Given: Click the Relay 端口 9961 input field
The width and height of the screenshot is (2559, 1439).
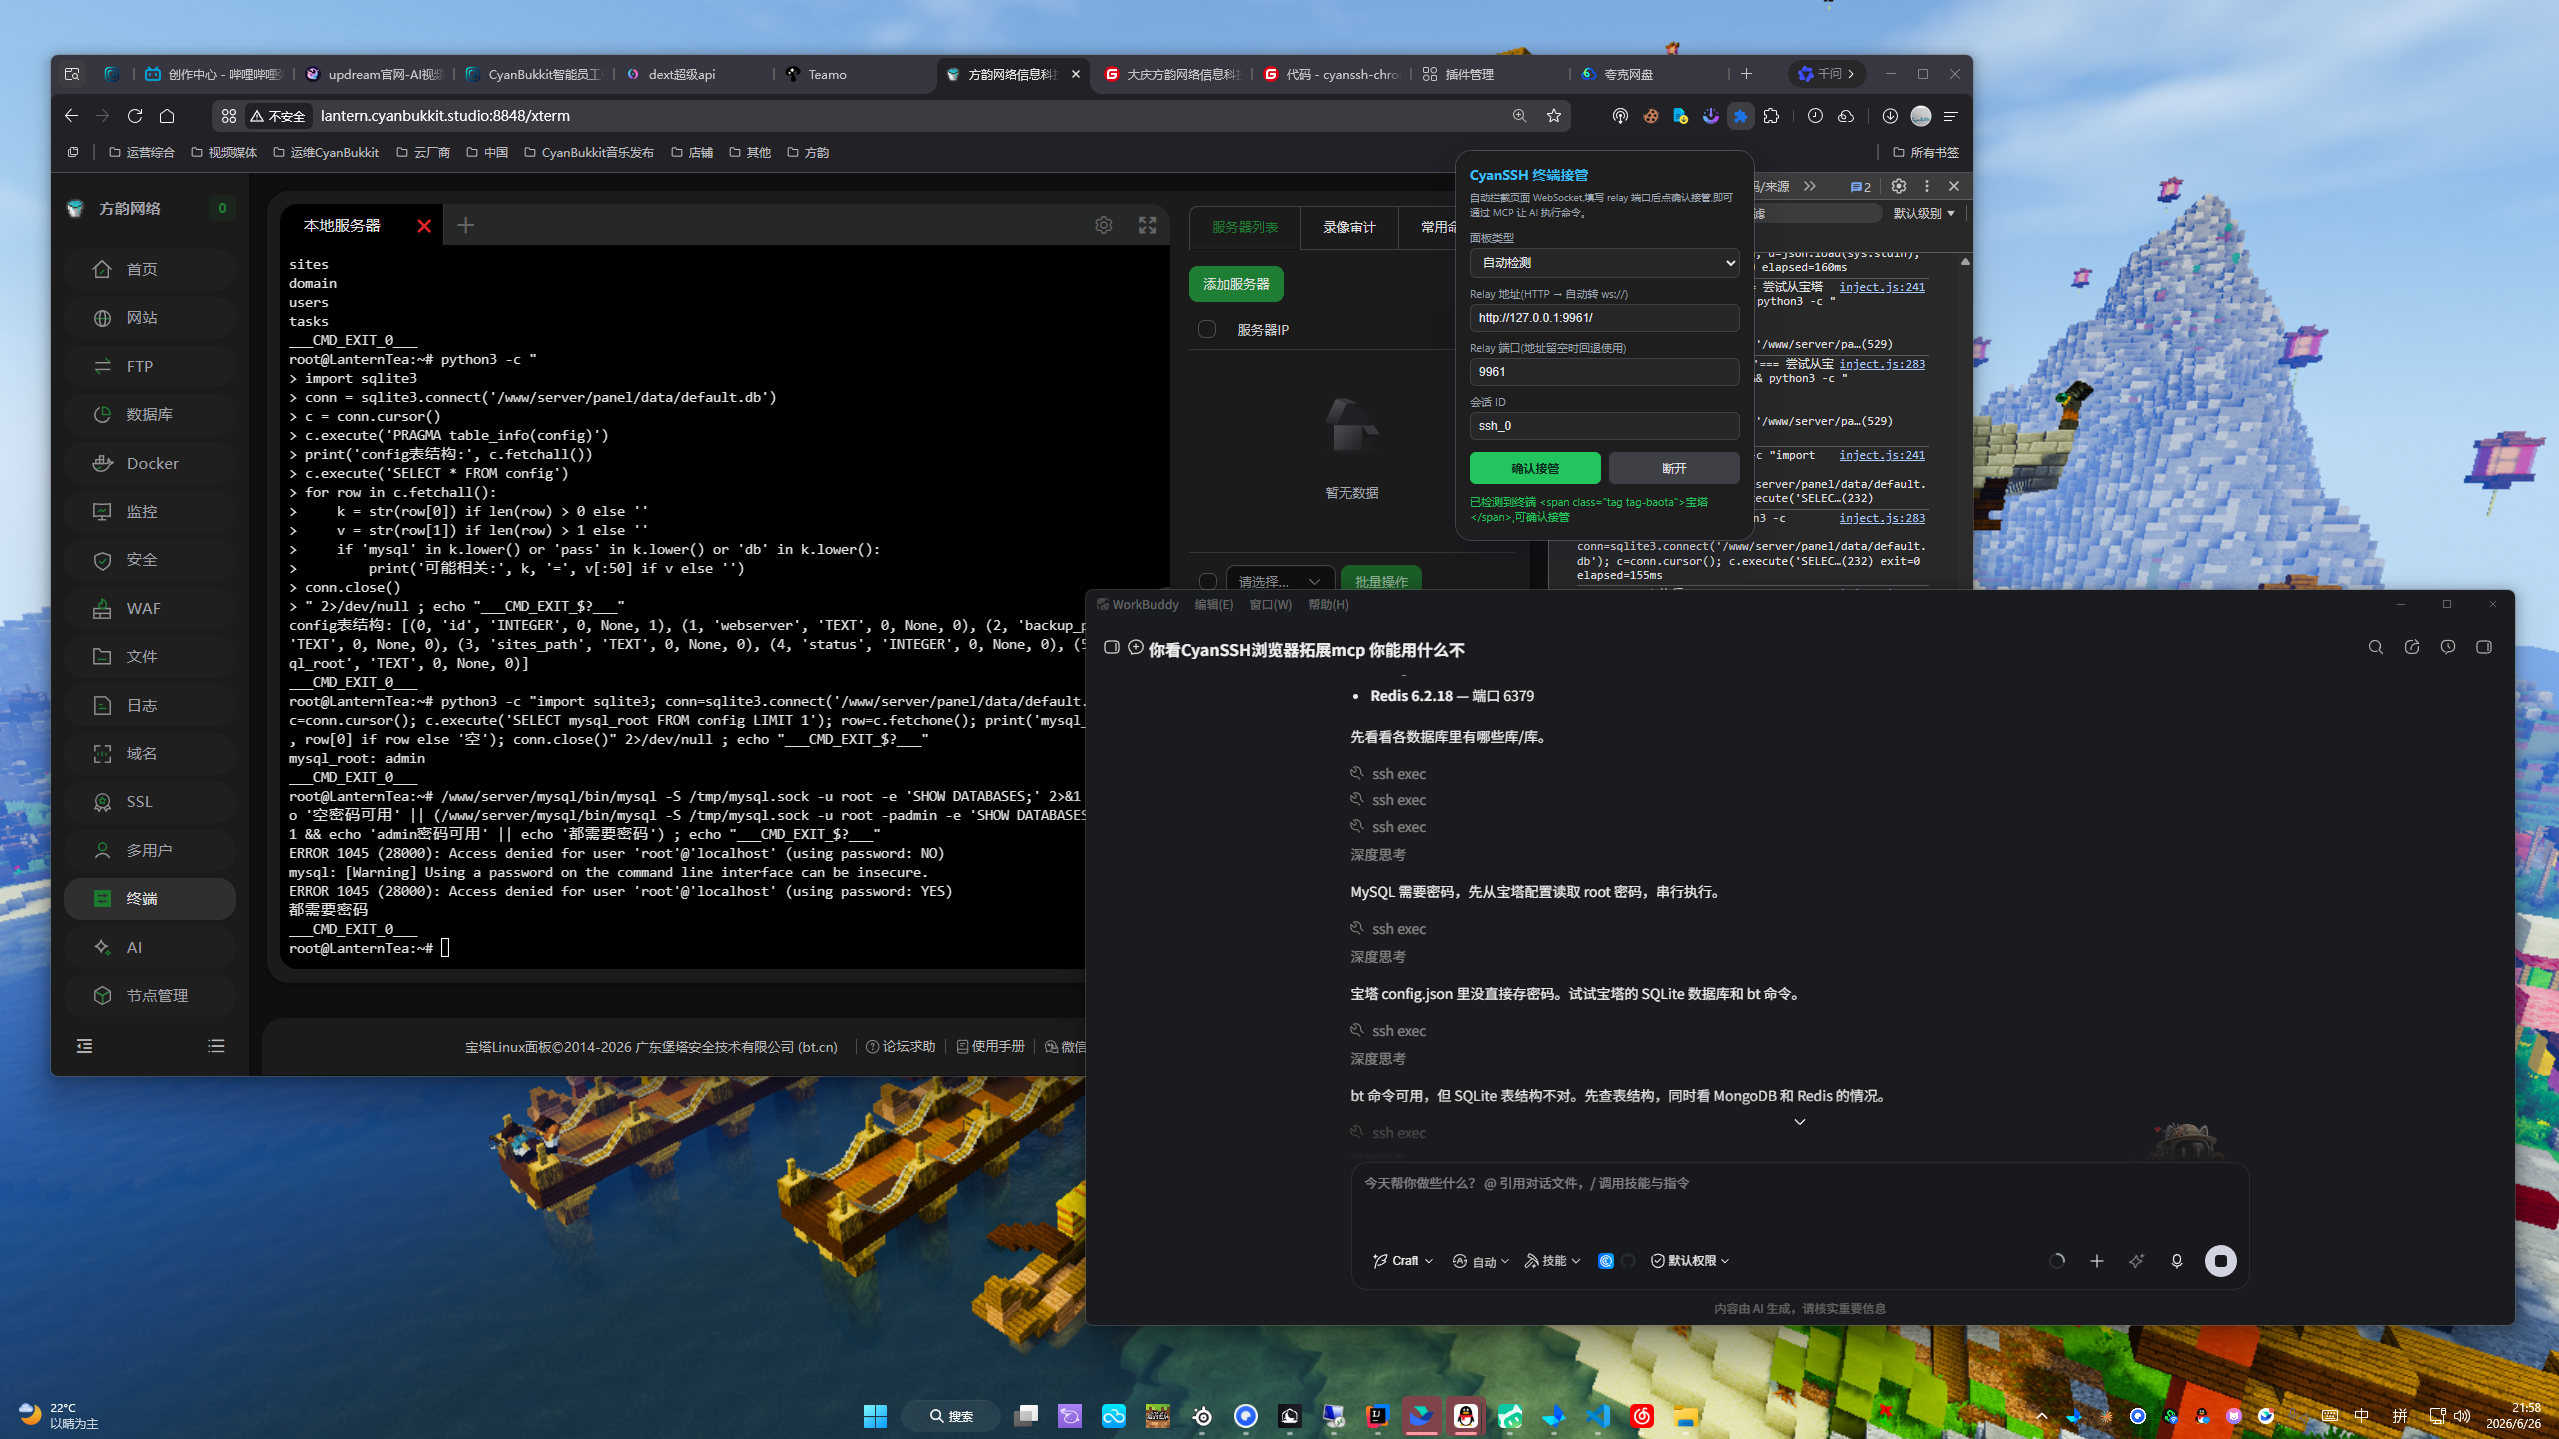Looking at the screenshot, I should click(1604, 371).
